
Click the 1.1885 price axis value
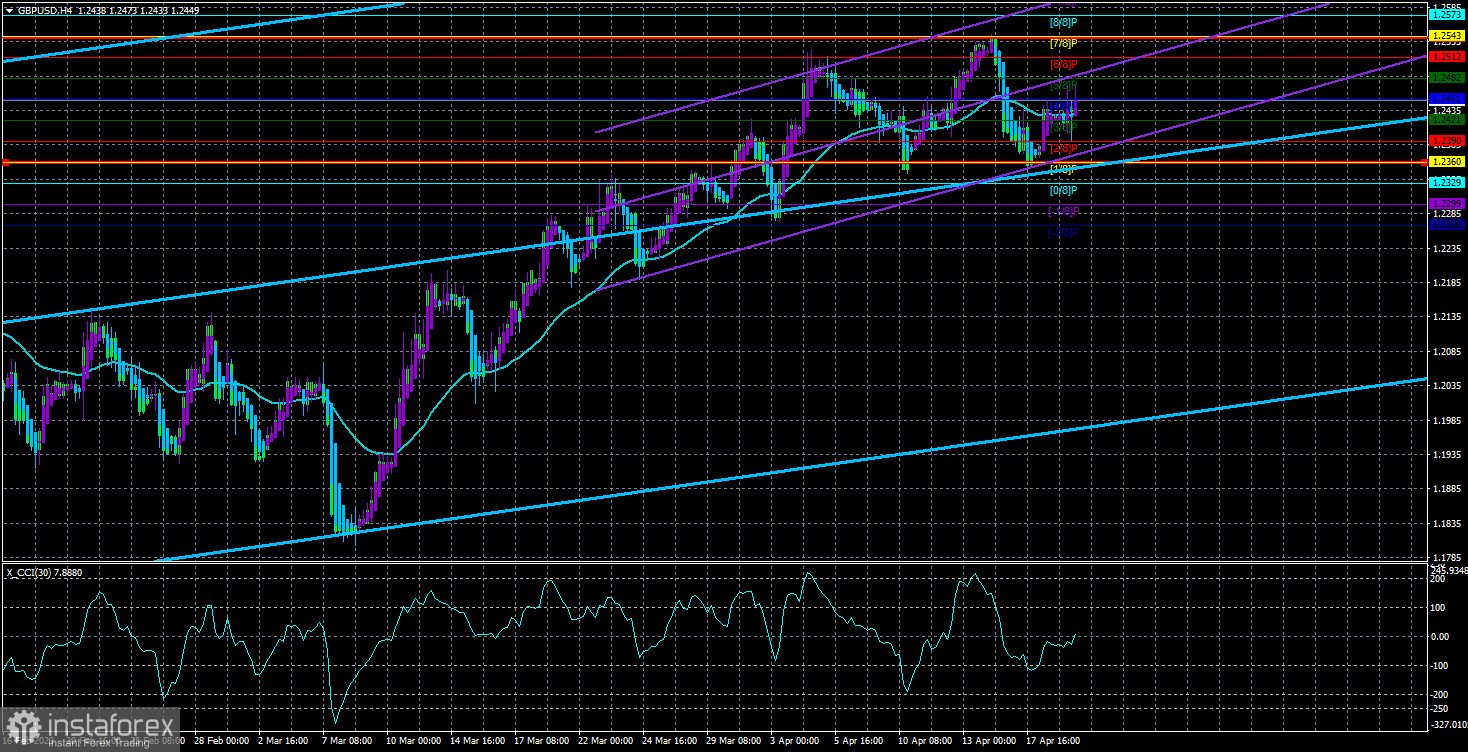click(1447, 490)
